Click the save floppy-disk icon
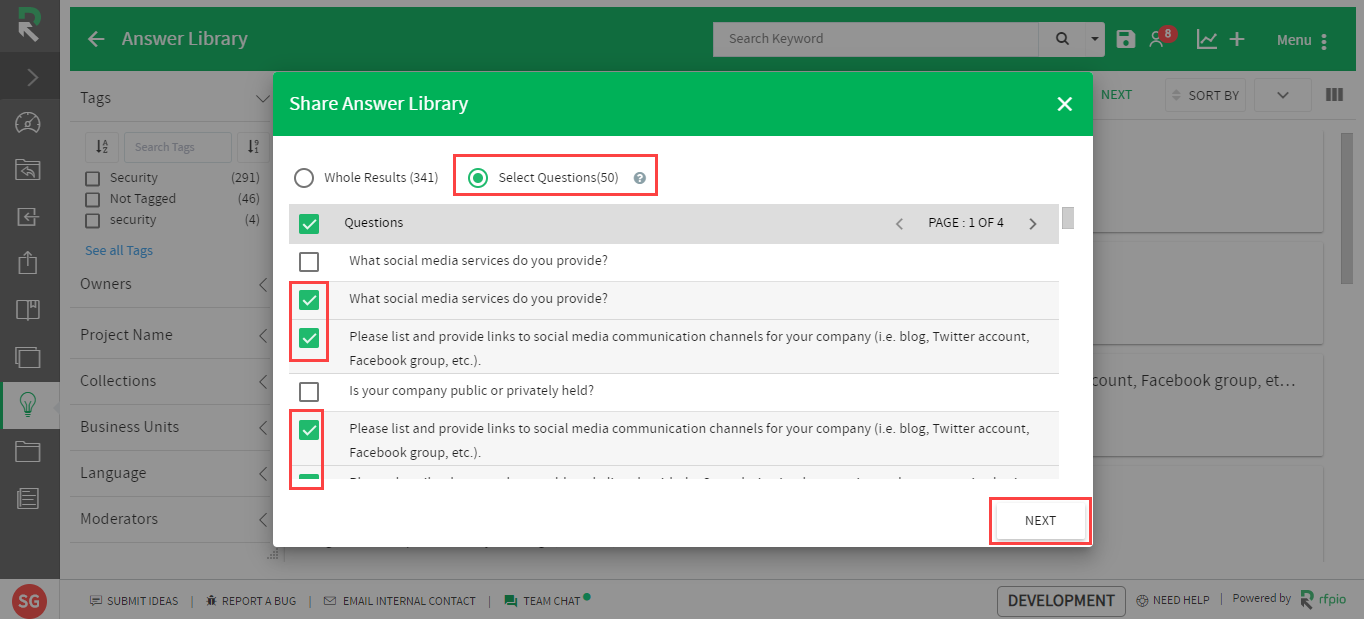 [1126, 39]
